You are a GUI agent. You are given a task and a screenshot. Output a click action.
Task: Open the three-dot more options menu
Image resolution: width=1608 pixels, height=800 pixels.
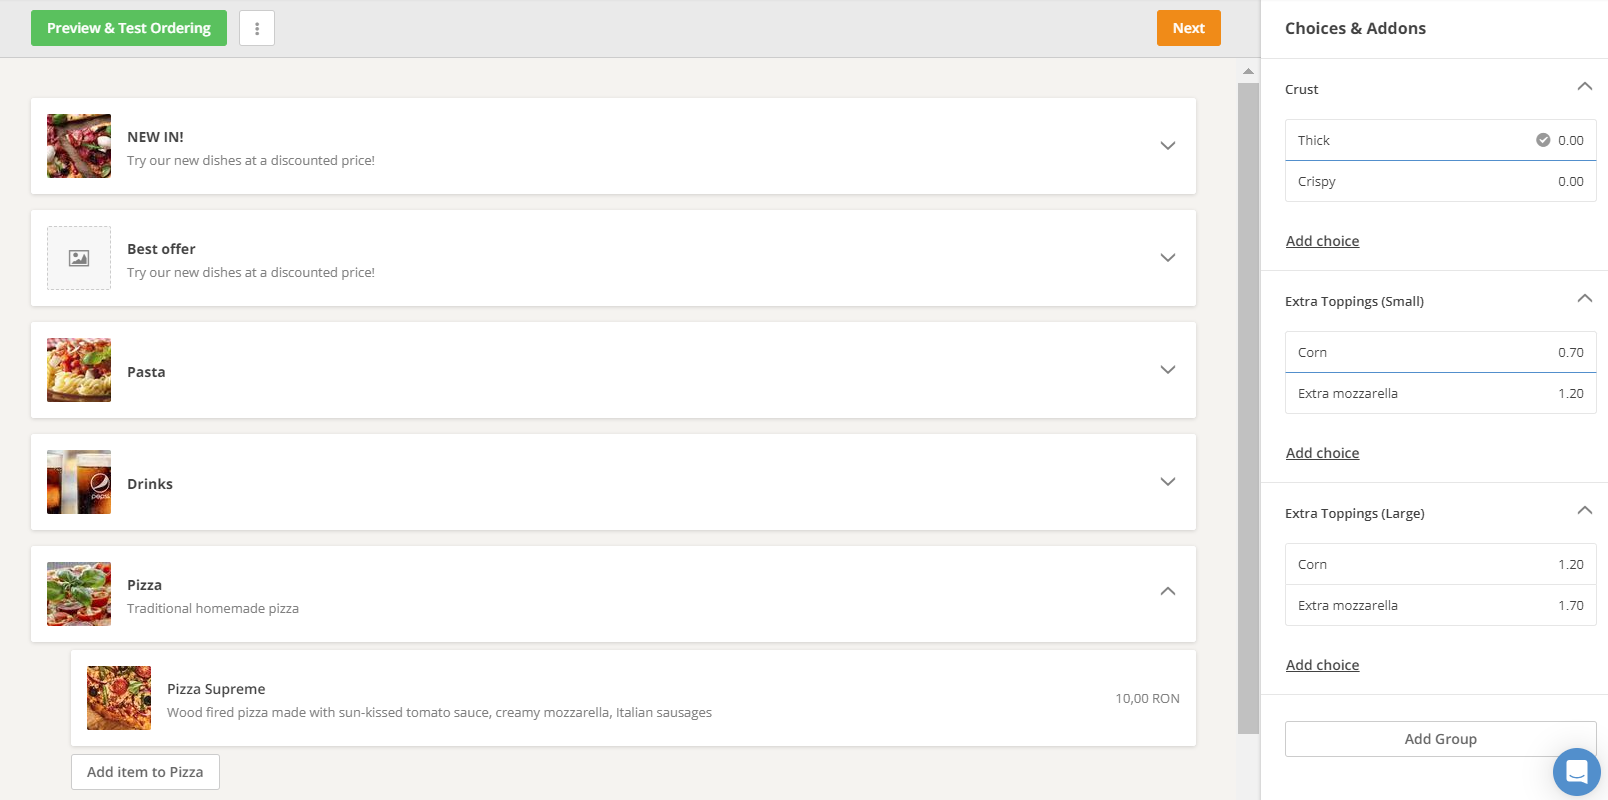[257, 28]
